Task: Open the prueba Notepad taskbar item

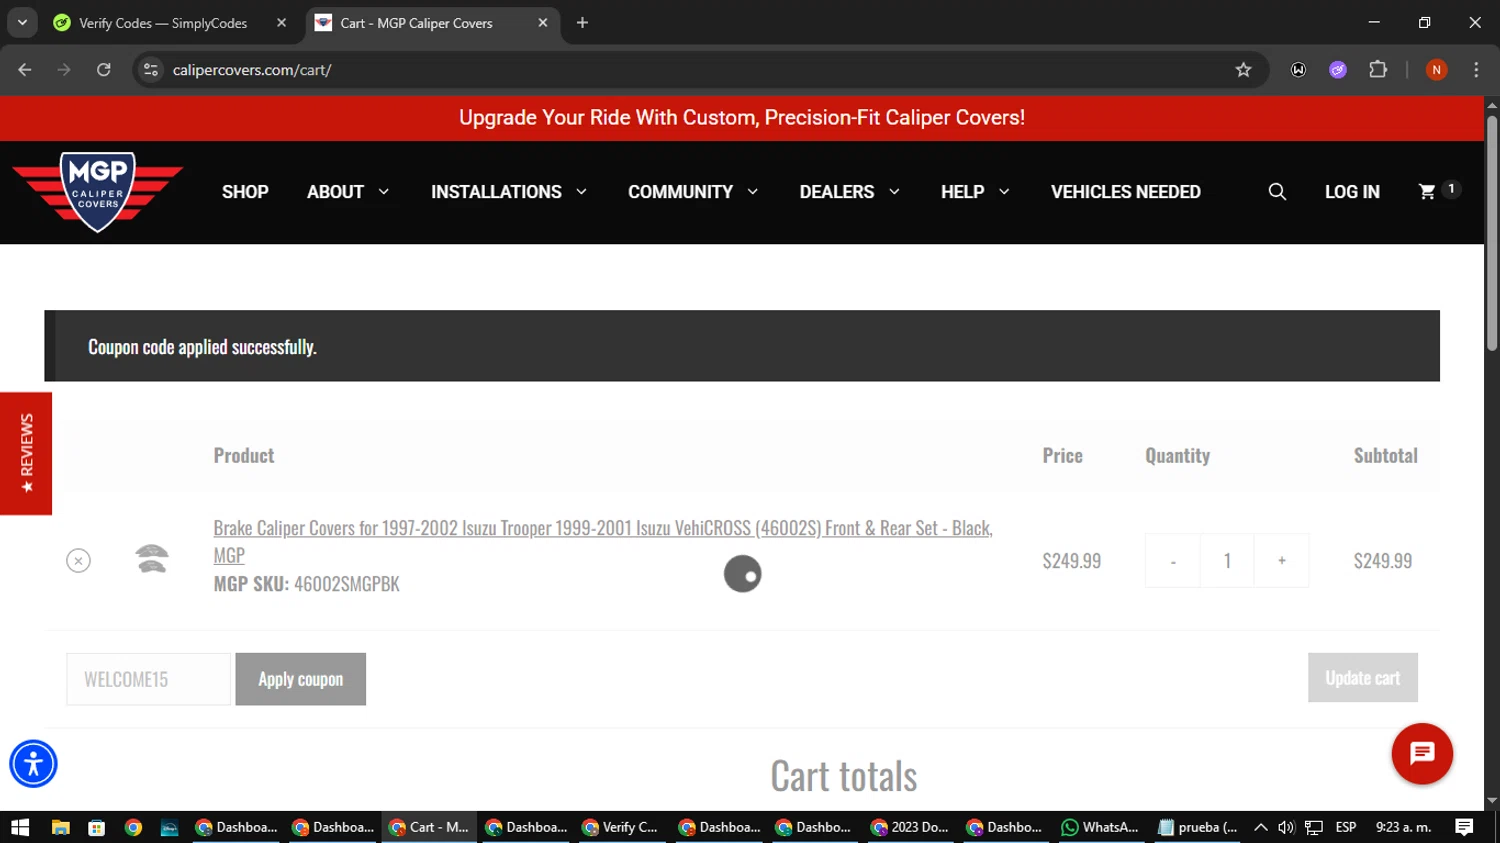Action: [x=1198, y=827]
